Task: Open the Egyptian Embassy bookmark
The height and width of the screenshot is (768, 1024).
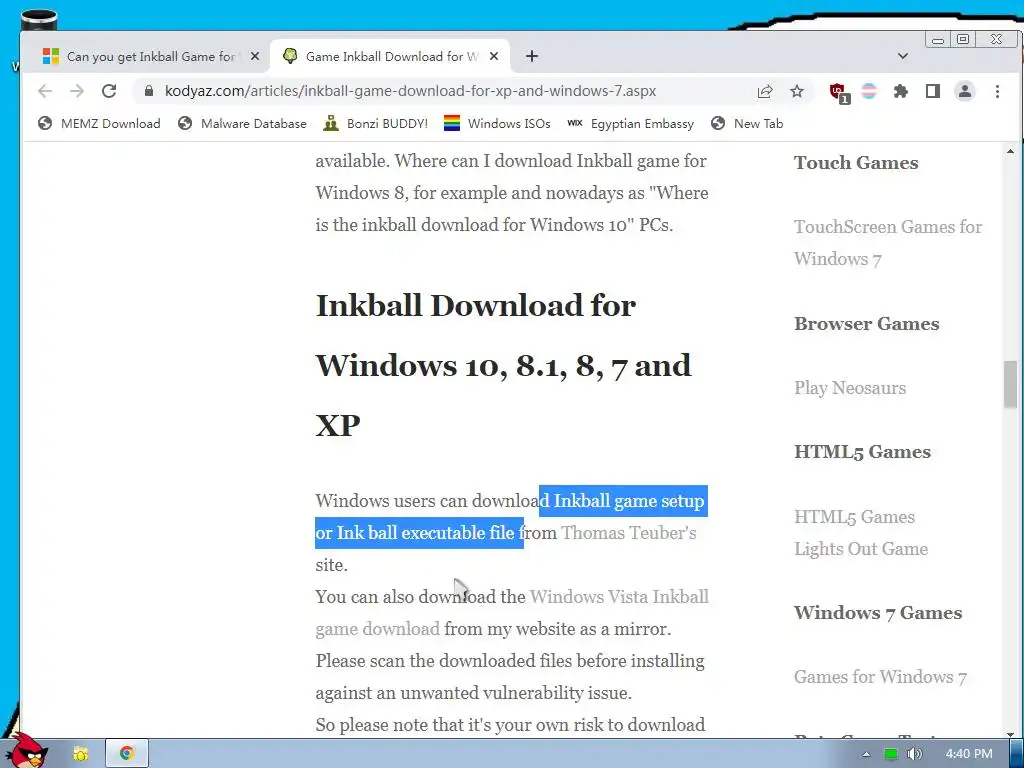Action: tap(630, 123)
